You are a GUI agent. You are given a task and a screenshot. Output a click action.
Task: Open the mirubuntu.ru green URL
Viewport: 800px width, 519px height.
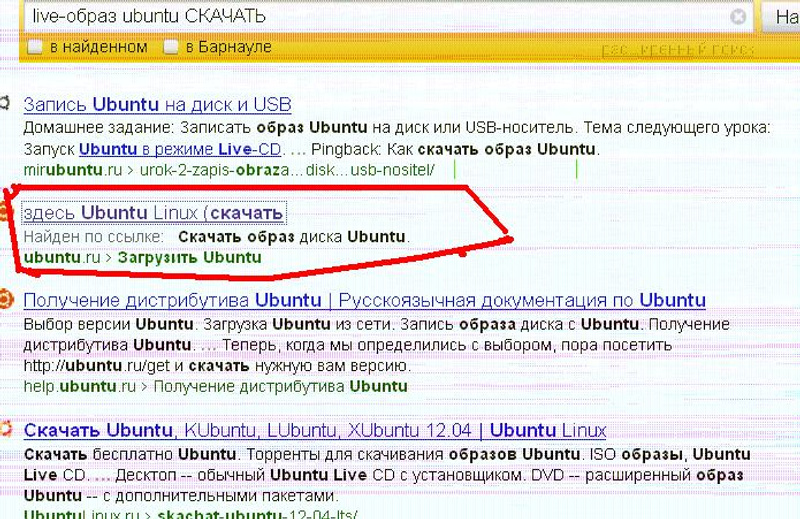point(229,170)
